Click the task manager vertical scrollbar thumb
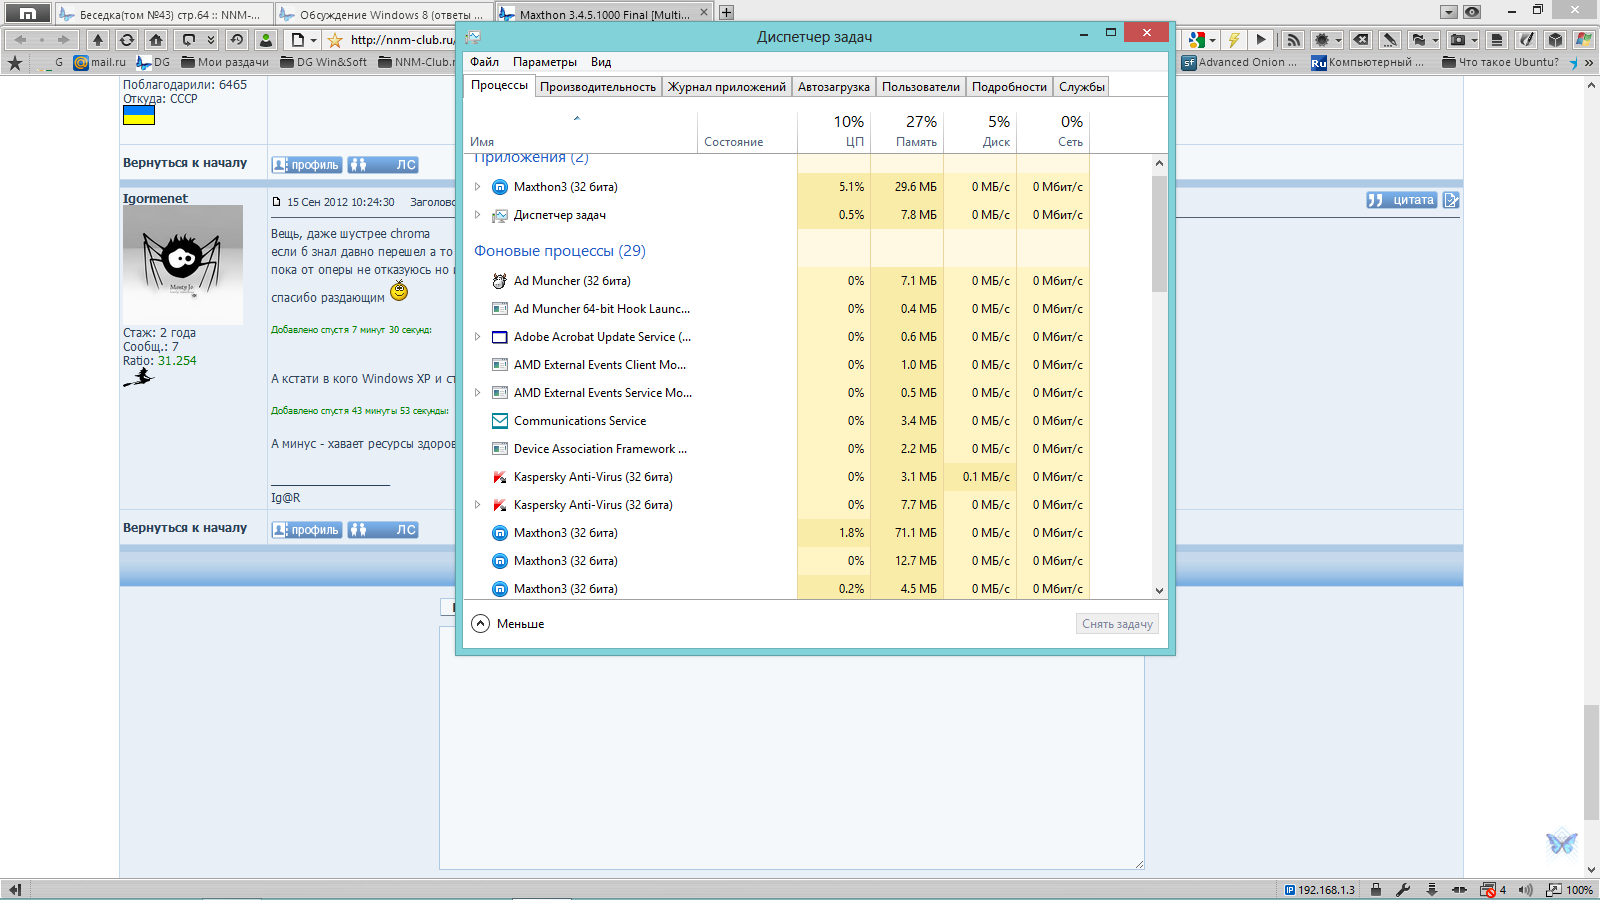The width and height of the screenshot is (1600, 900). [1159, 235]
